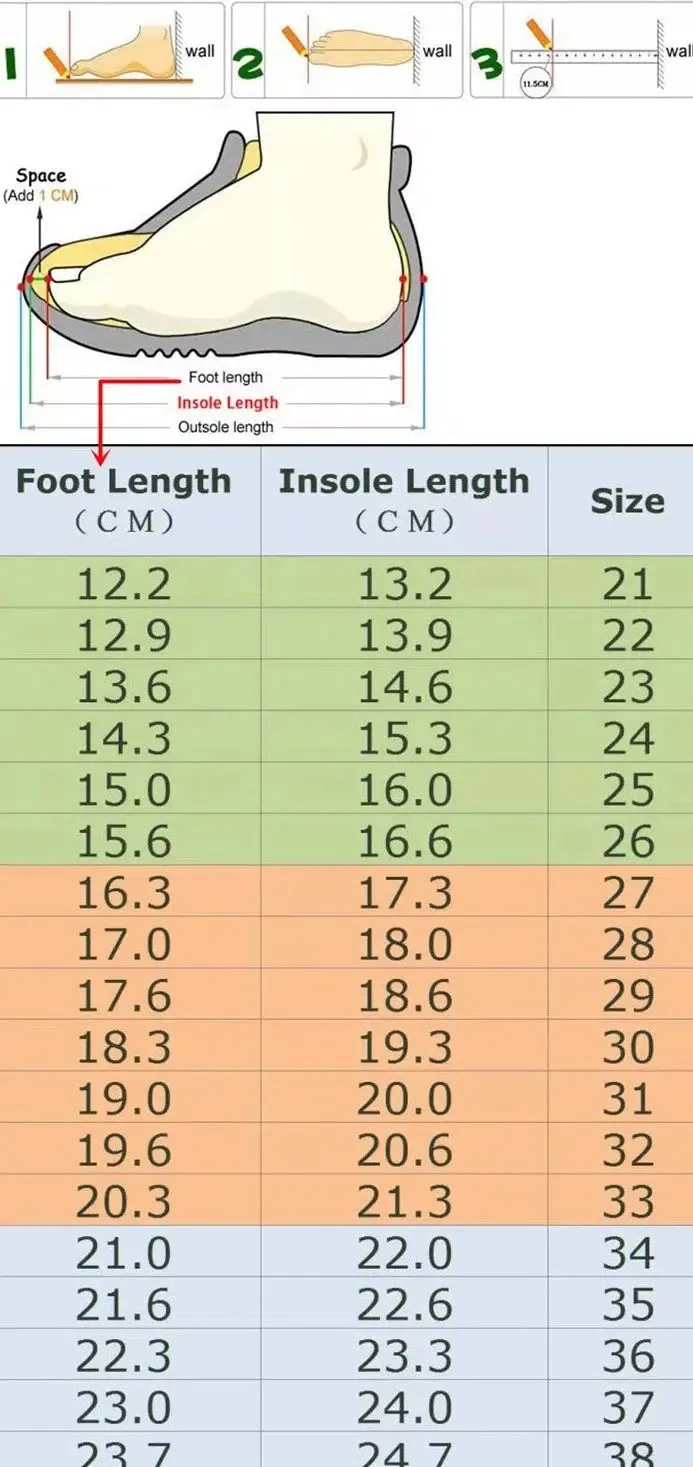Click the Outsole length diagram label
693x1467 pixels.
tap(225, 427)
